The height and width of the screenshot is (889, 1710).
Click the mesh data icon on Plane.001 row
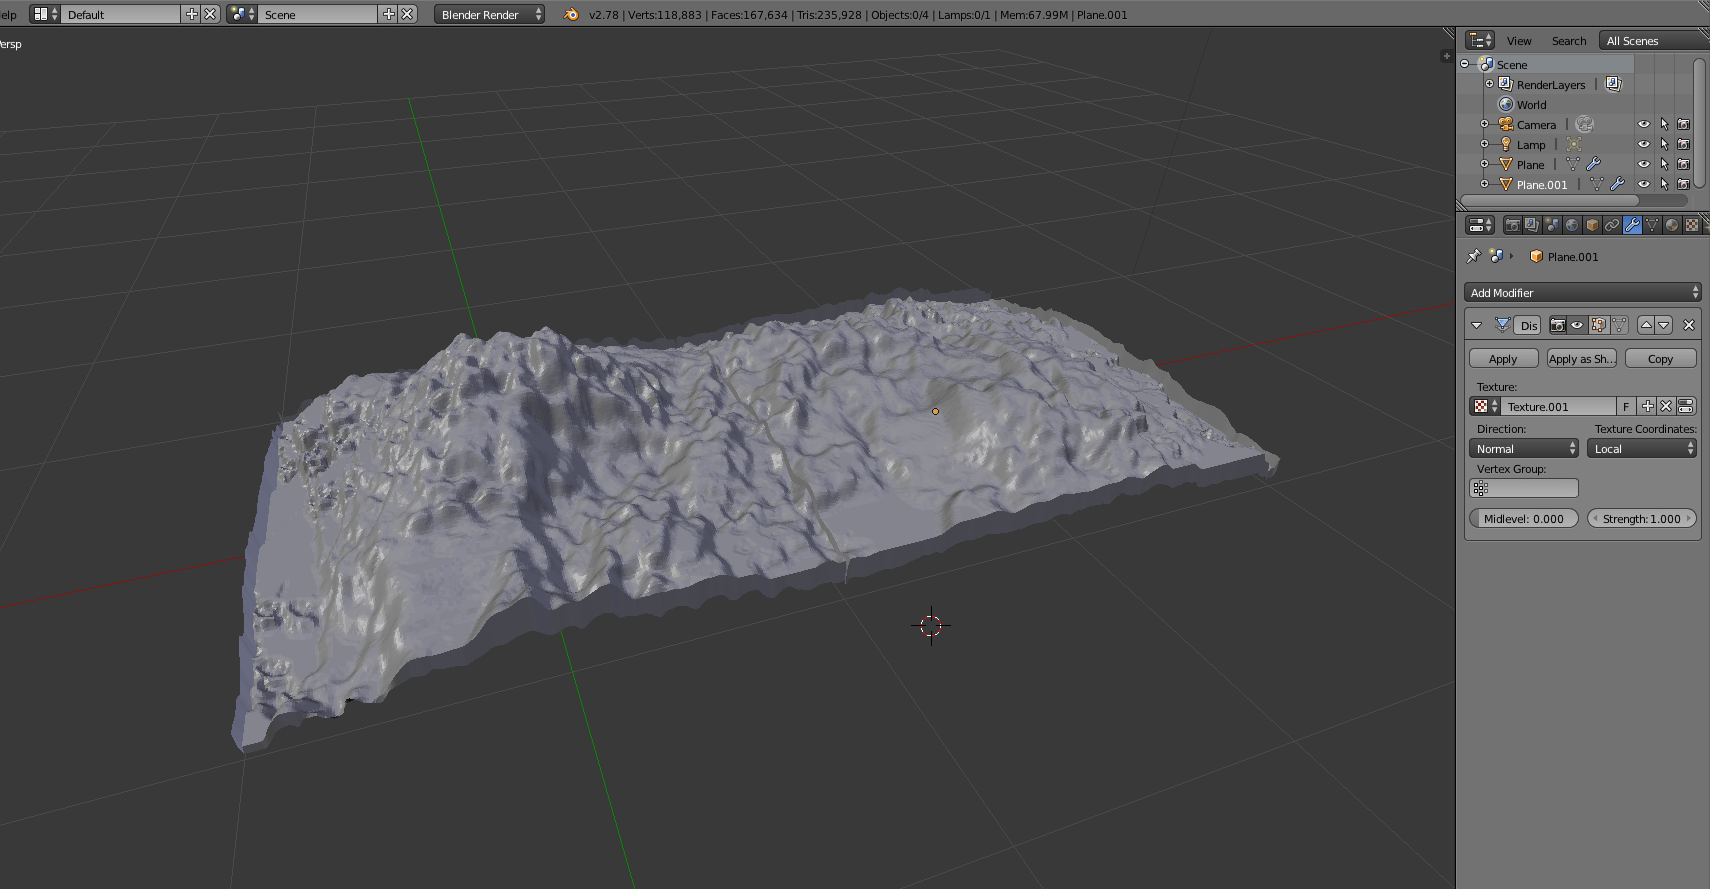click(x=1596, y=184)
